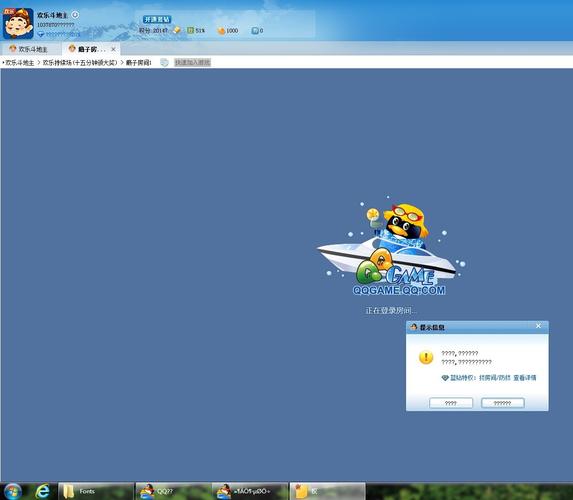Click the 欢乐斗地主 game avatar picture
This screenshot has height=500, width=573.
click(18, 23)
